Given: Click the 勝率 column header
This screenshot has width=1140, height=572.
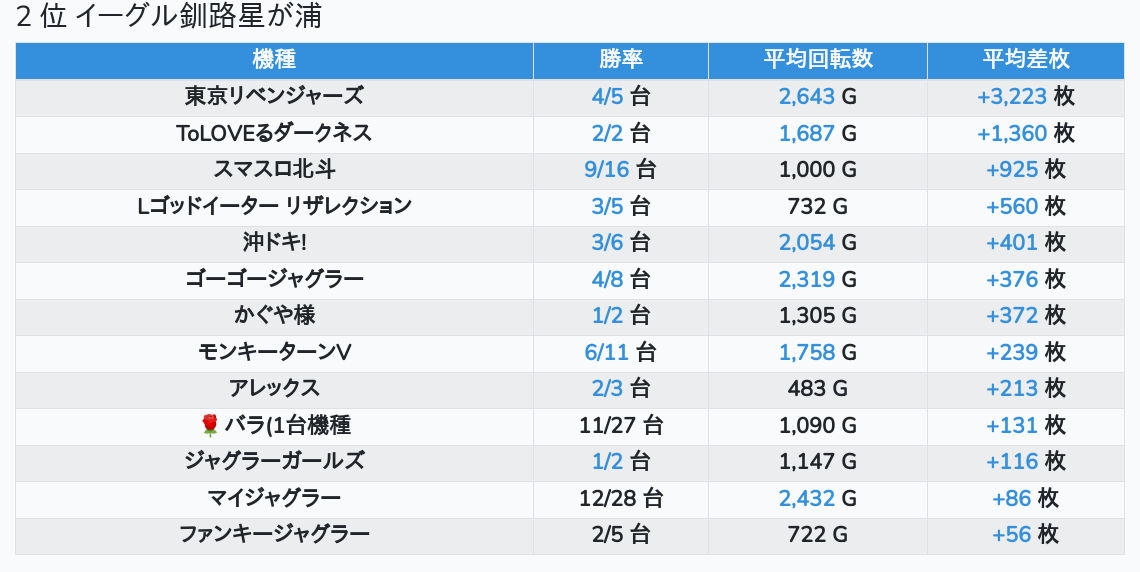Looking at the screenshot, I should point(621,60).
